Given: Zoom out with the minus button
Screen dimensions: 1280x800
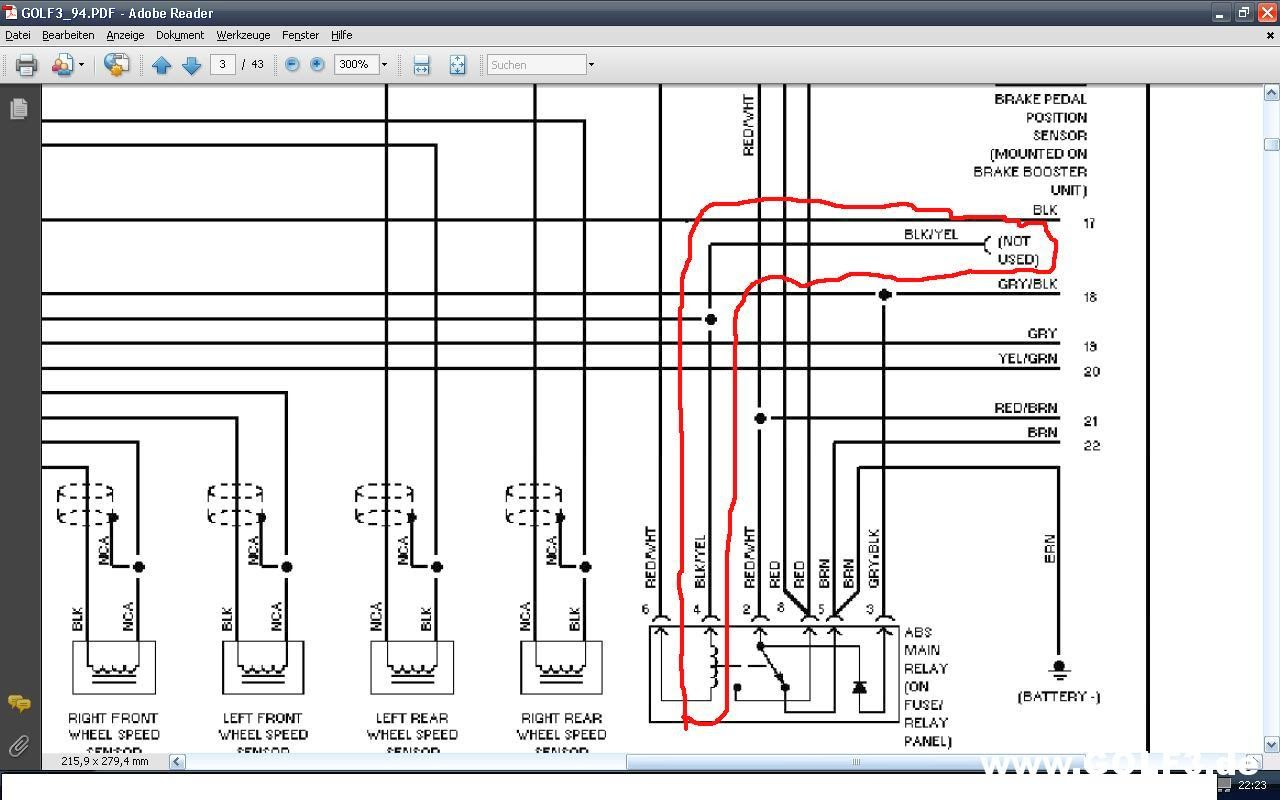Looking at the screenshot, I should 292,64.
